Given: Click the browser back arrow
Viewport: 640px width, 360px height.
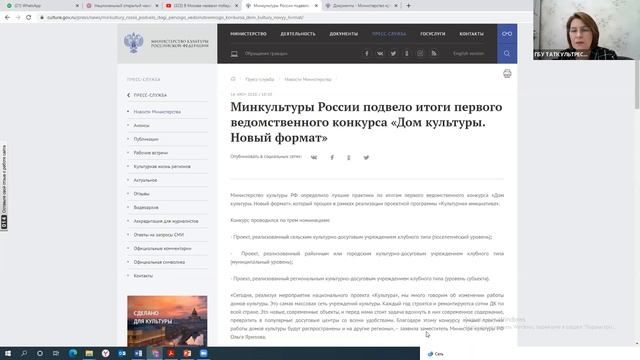Looking at the screenshot, I should coord(7,18).
